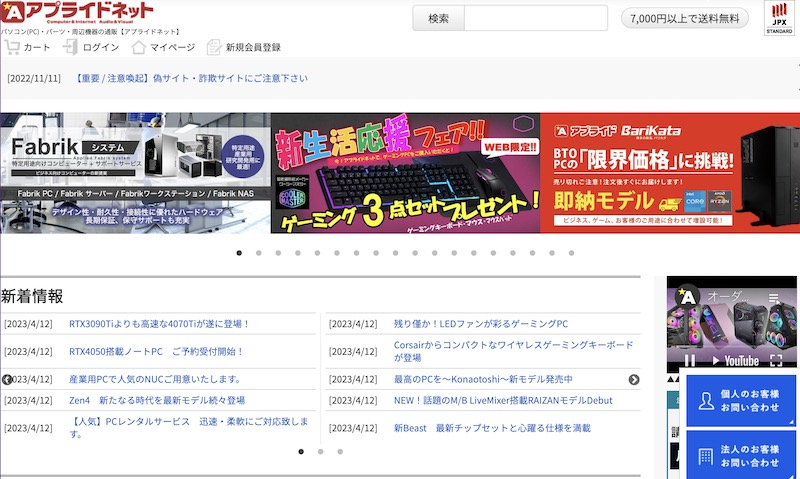Click the login (ログイン) link

91,47
